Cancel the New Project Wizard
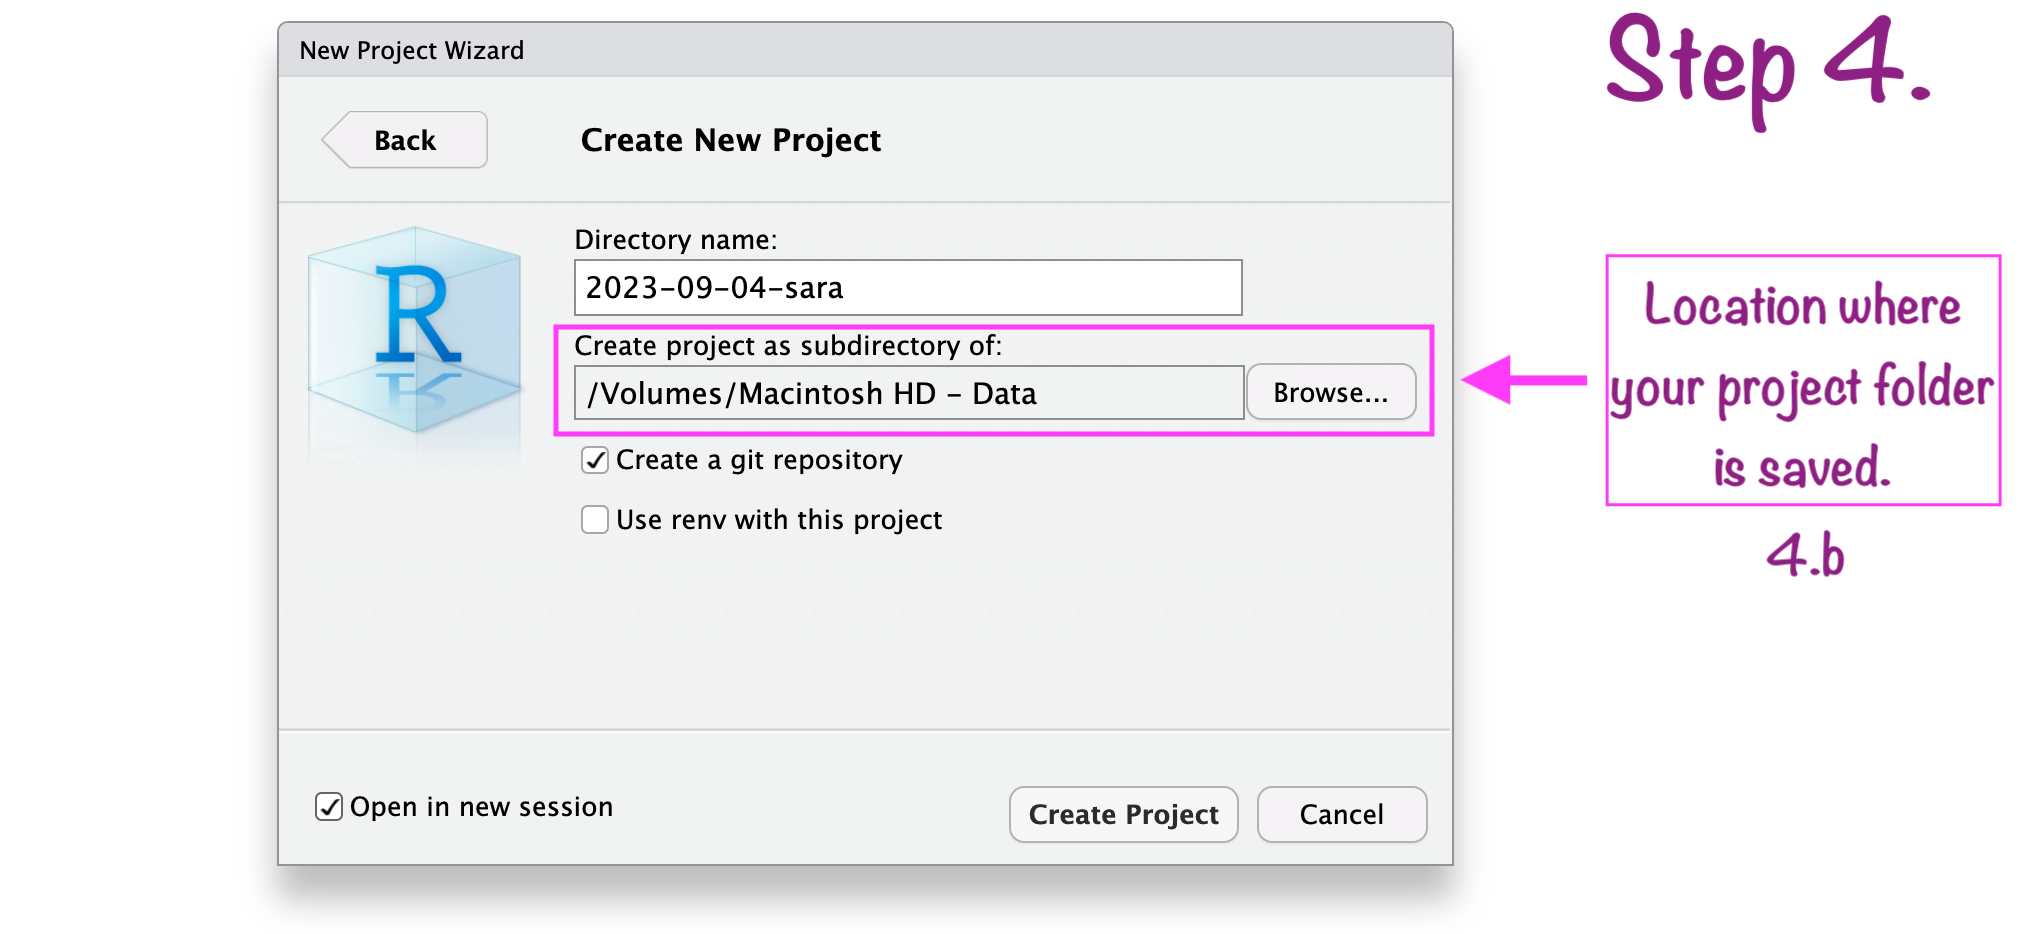This screenshot has width=2034, height=934. click(x=1341, y=814)
